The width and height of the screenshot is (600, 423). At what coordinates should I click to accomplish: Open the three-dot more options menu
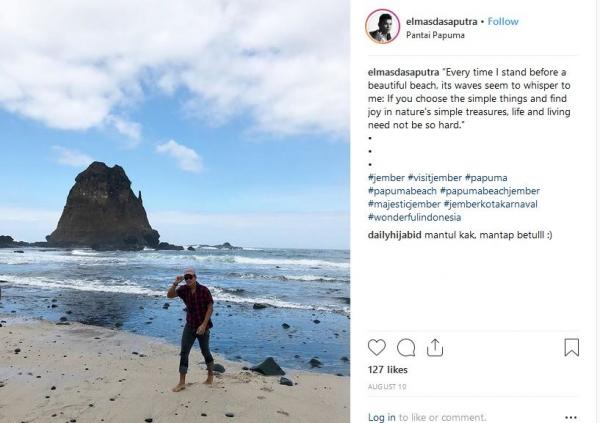point(571,417)
